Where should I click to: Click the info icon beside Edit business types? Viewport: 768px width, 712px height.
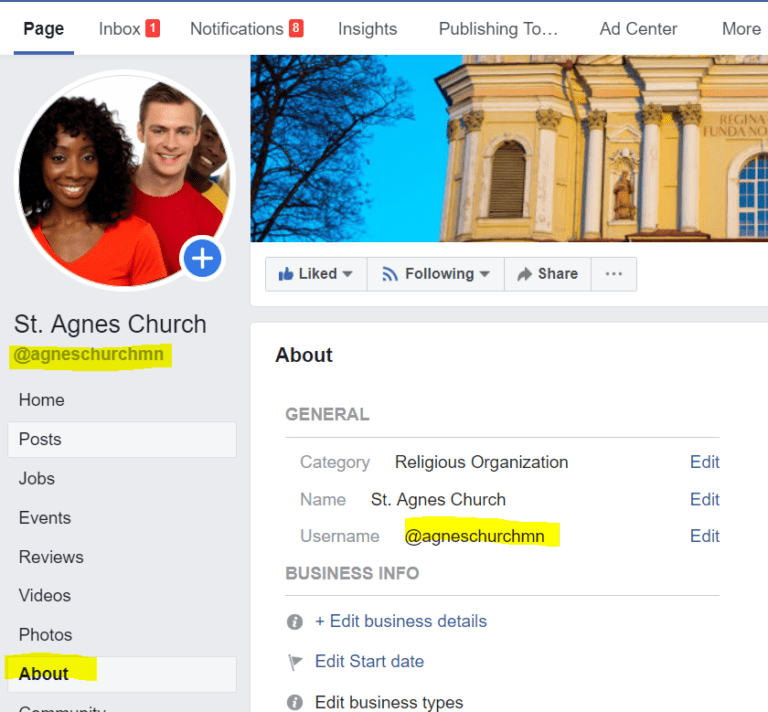point(294,702)
